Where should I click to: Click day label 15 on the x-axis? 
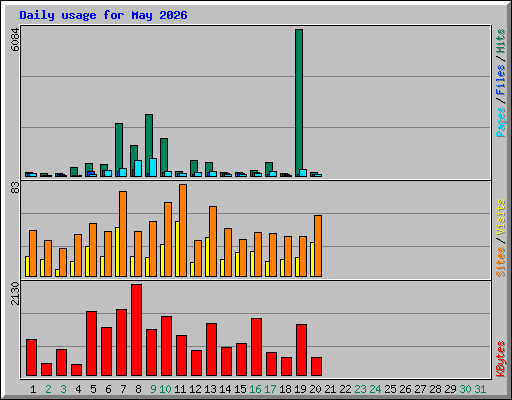[240, 389]
